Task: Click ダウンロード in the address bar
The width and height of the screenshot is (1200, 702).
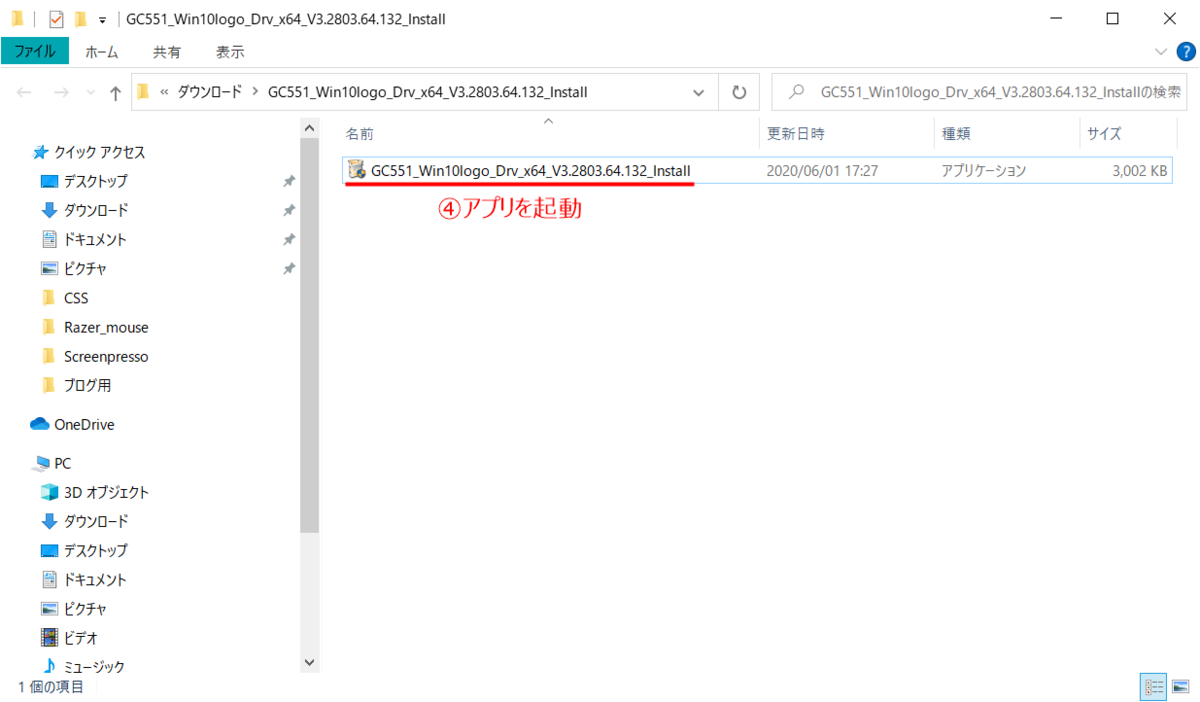Action: (x=210, y=92)
